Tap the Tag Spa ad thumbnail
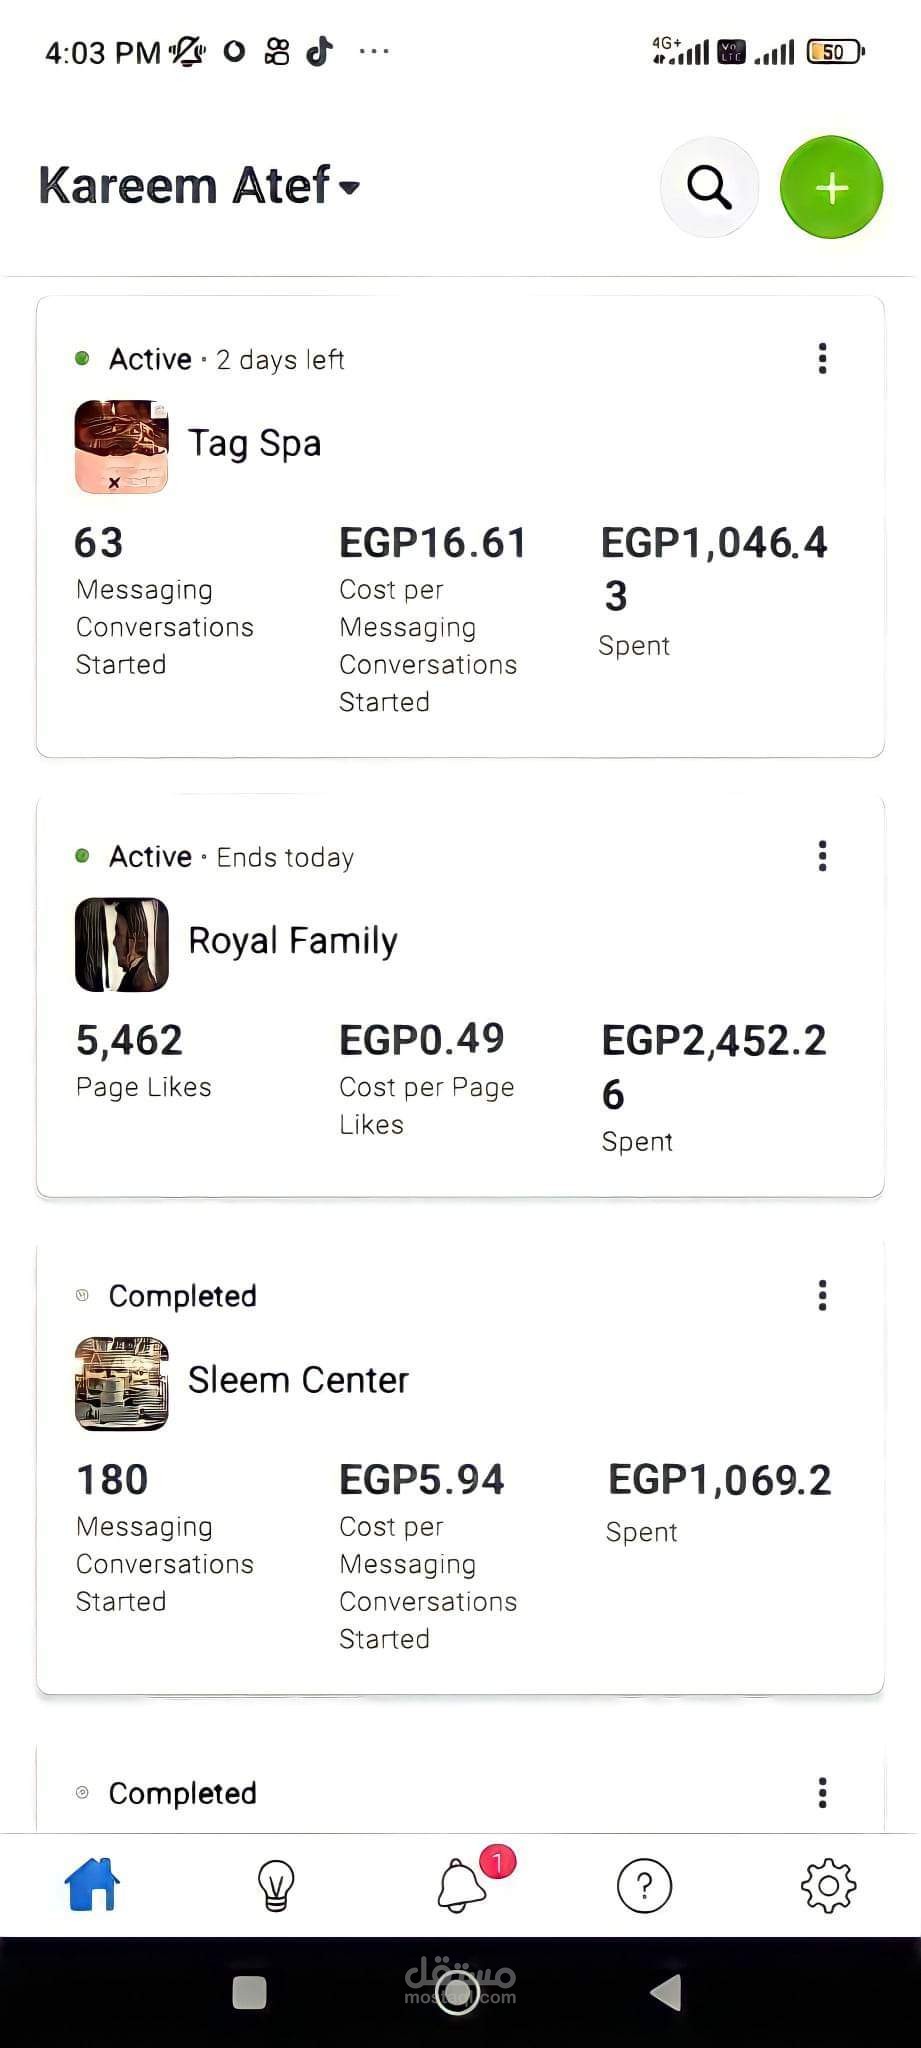This screenshot has height=2048, width=921. click(122, 447)
